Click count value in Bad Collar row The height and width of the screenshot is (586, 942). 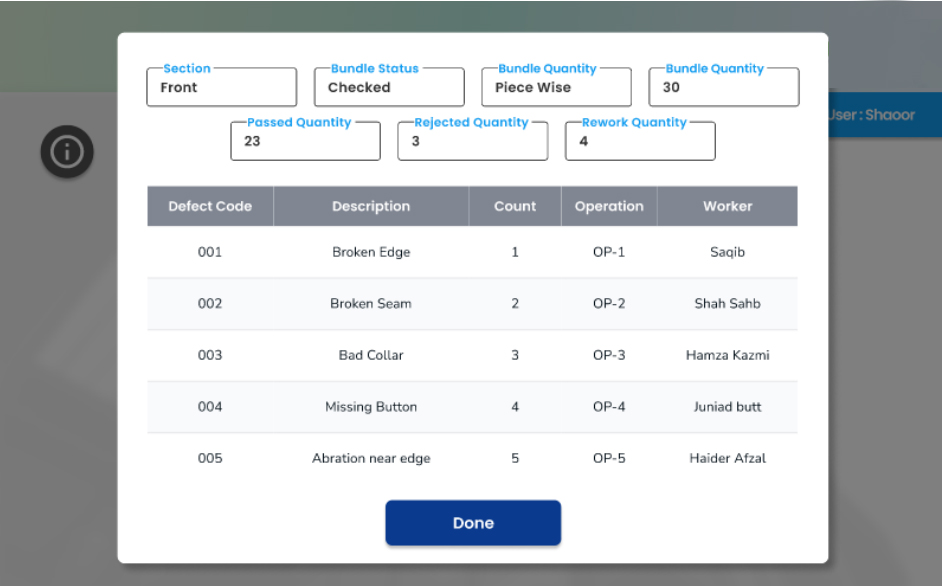(x=515, y=355)
